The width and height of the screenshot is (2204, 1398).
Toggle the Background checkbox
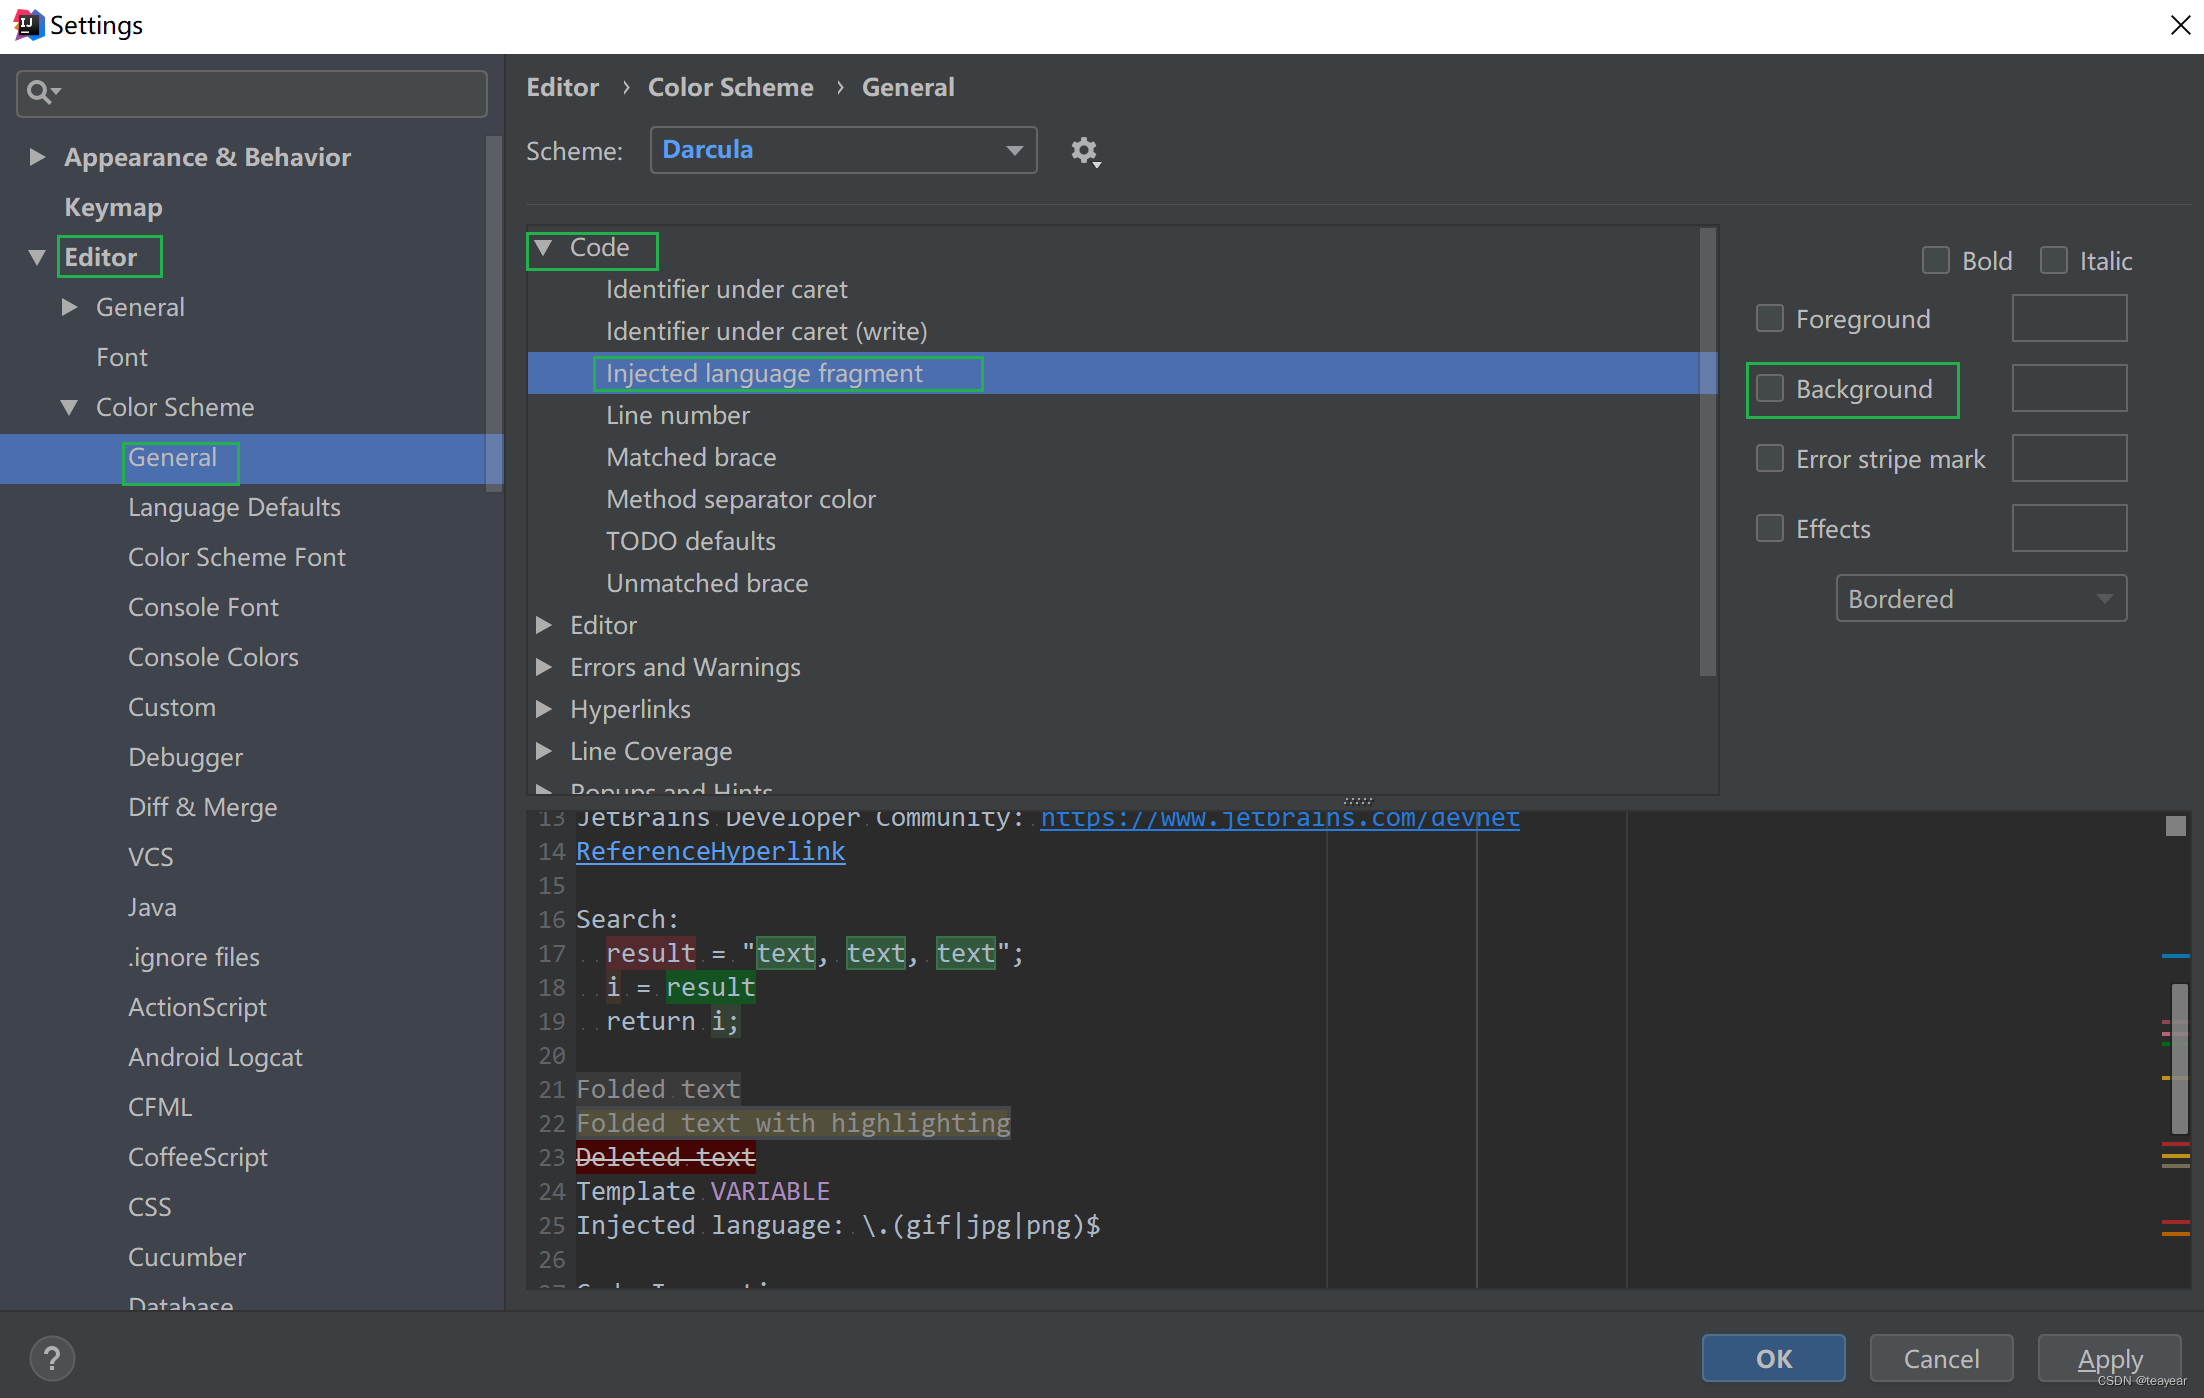[x=1769, y=389]
